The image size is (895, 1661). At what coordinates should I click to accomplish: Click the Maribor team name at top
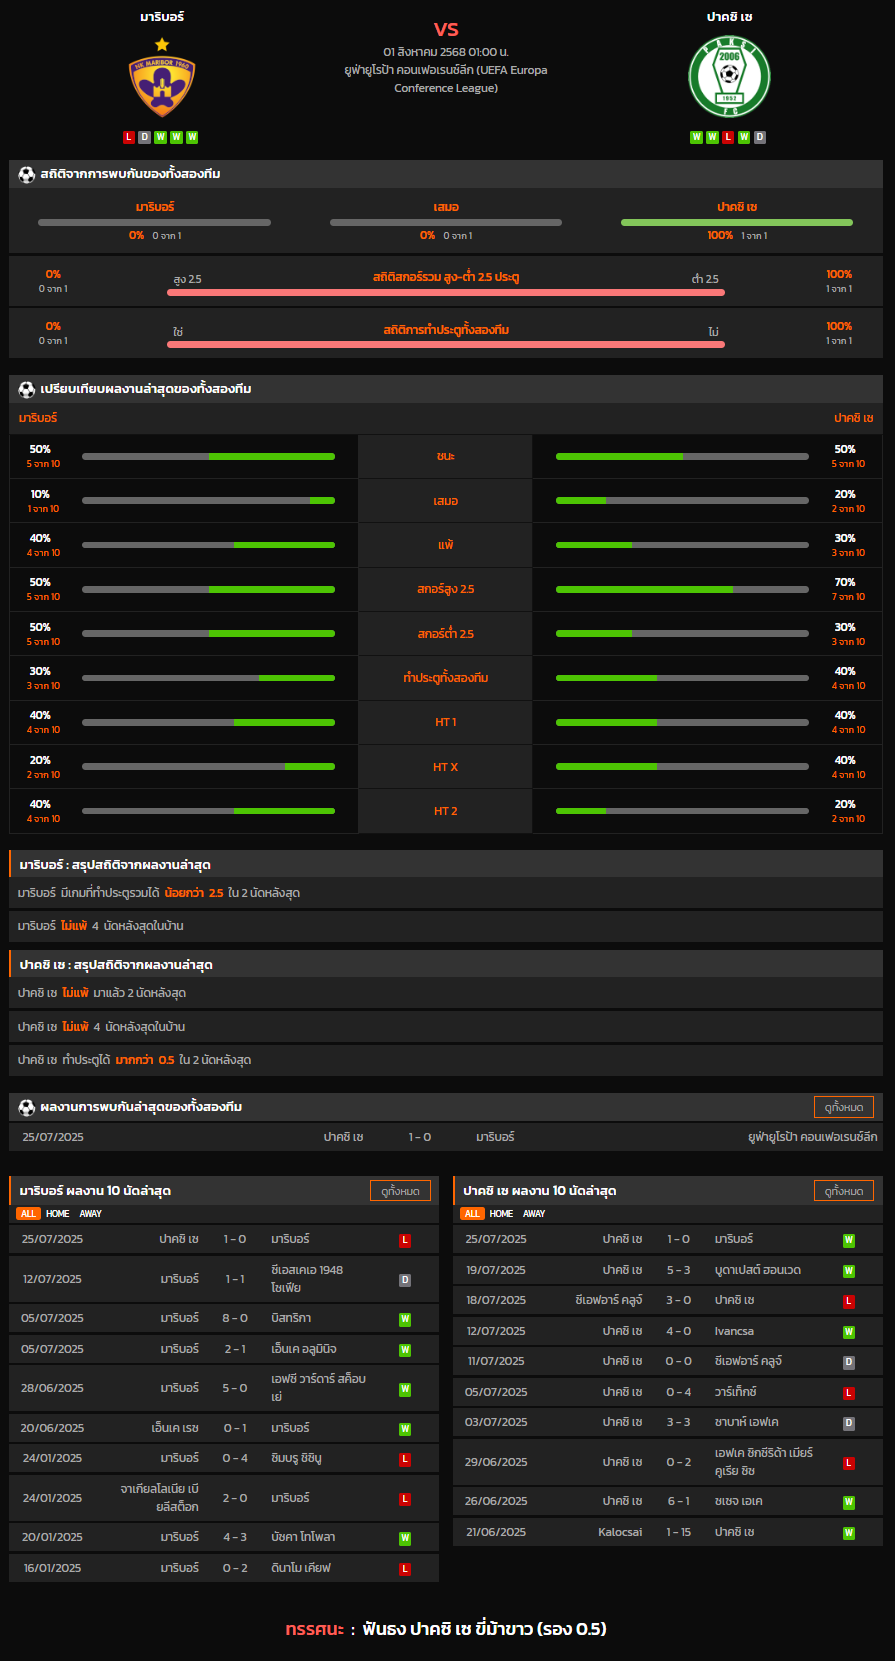(162, 17)
